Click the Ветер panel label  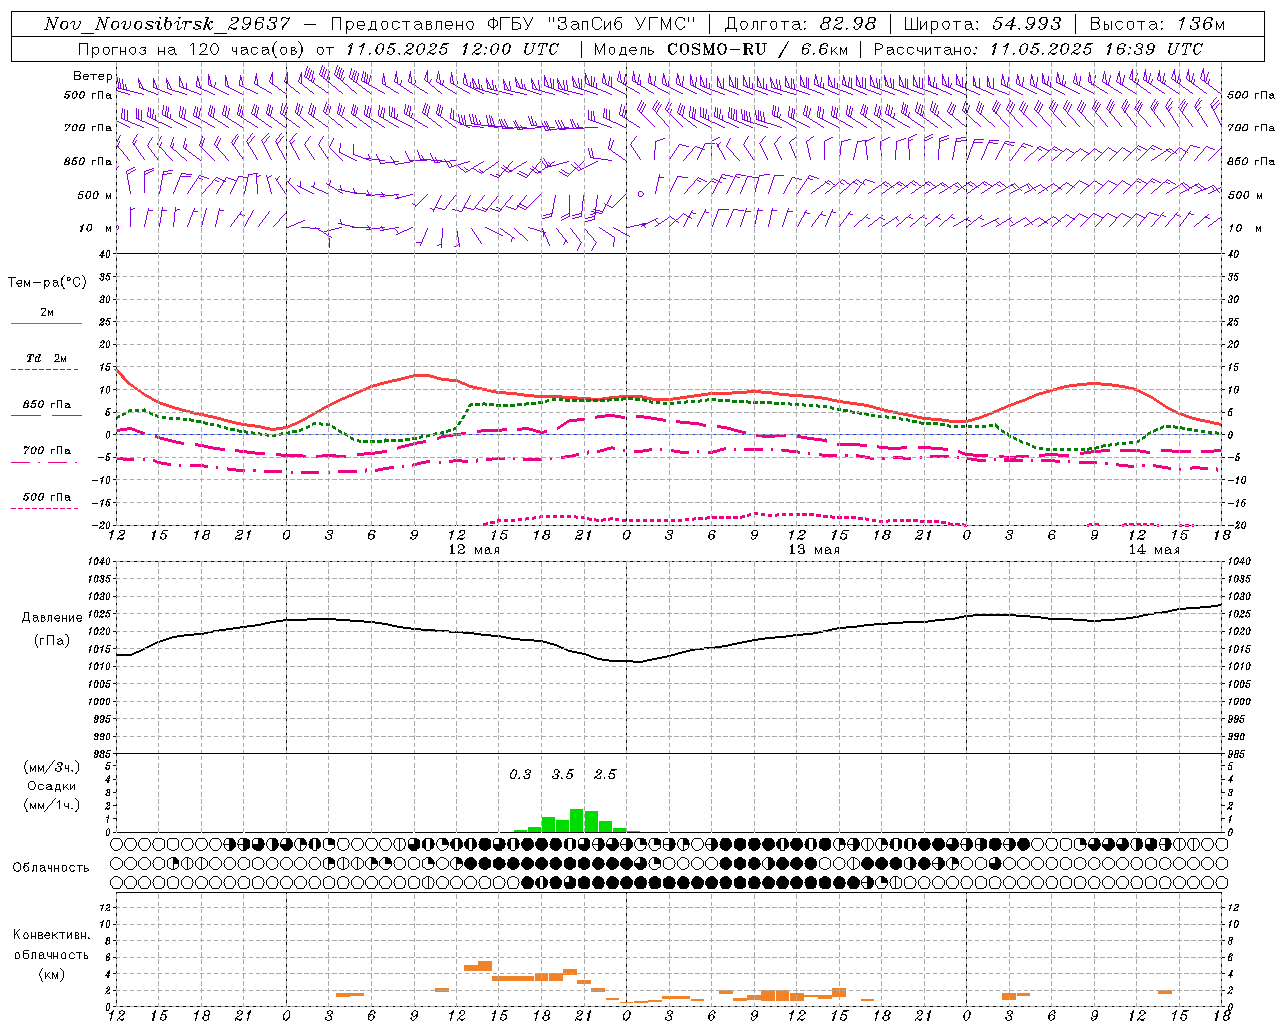click(92, 76)
